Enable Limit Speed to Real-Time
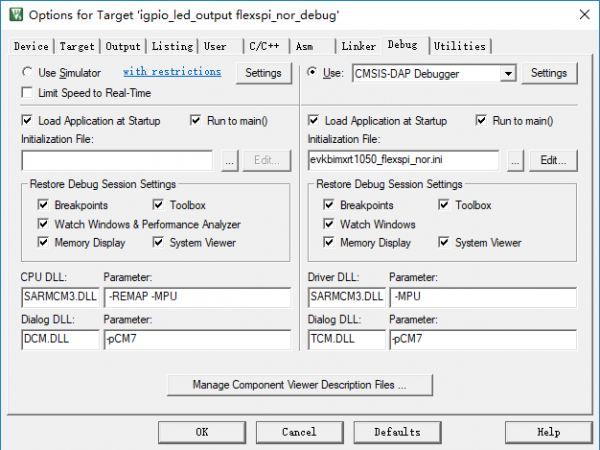The height and width of the screenshot is (450, 600). click(x=27, y=92)
